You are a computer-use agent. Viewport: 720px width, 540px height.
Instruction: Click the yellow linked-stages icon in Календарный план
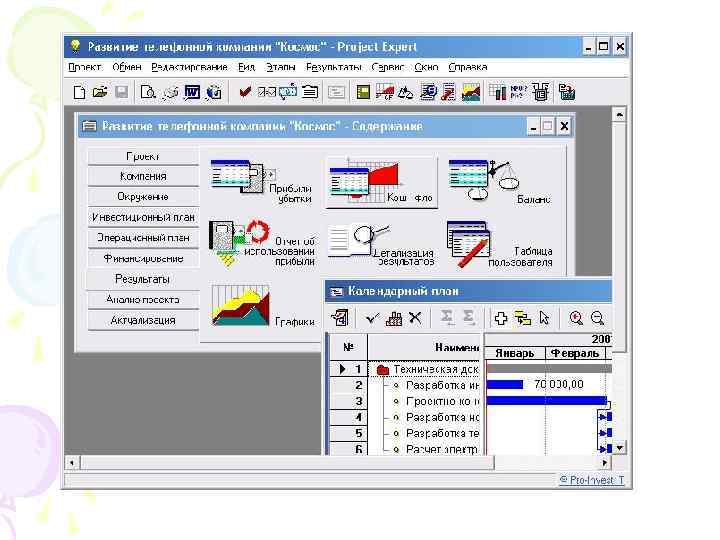tap(523, 318)
